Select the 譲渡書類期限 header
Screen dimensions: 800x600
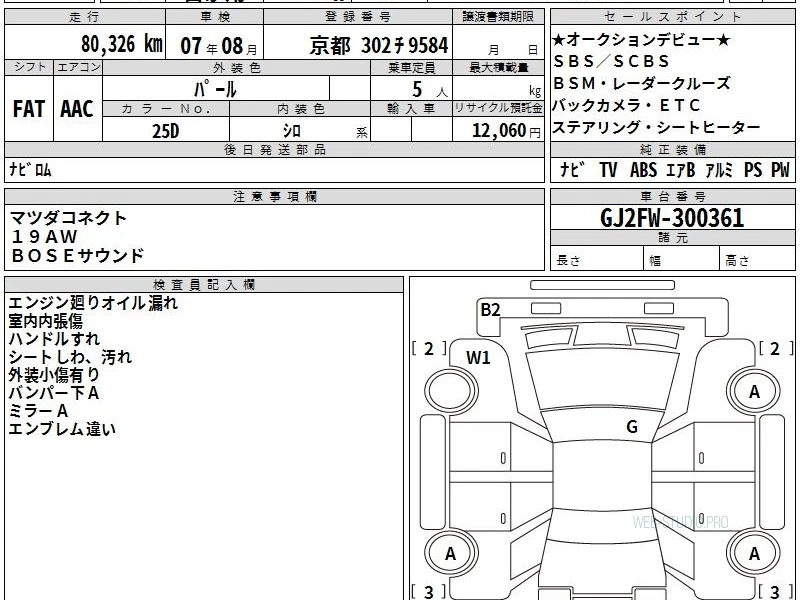coord(498,17)
